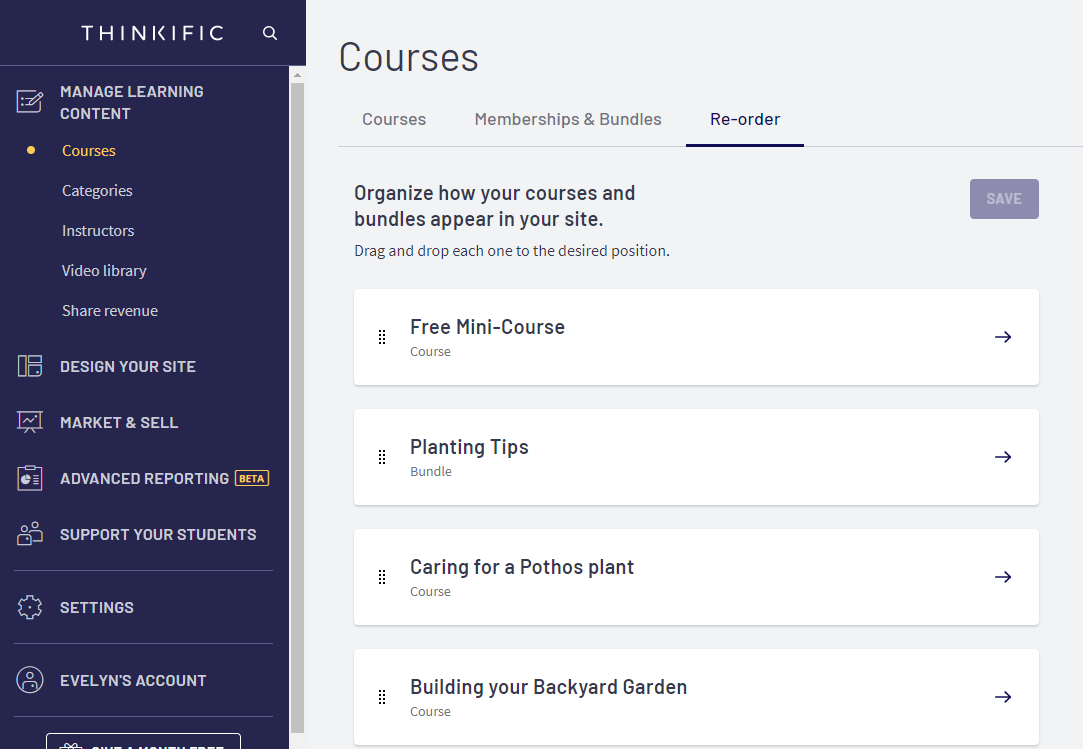Viewport: 1083px width, 749px height.
Task: Expand Support Your Students menu
Action: 158,535
